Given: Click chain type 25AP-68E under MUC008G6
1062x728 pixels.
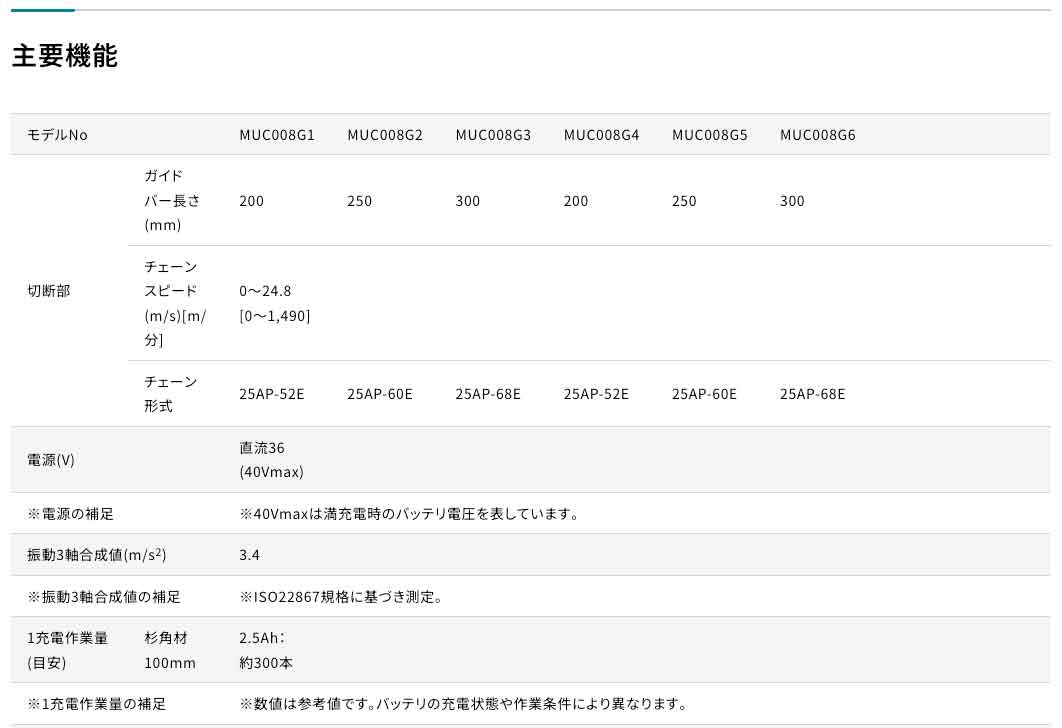Looking at the screenshot, I should point(812,394).
